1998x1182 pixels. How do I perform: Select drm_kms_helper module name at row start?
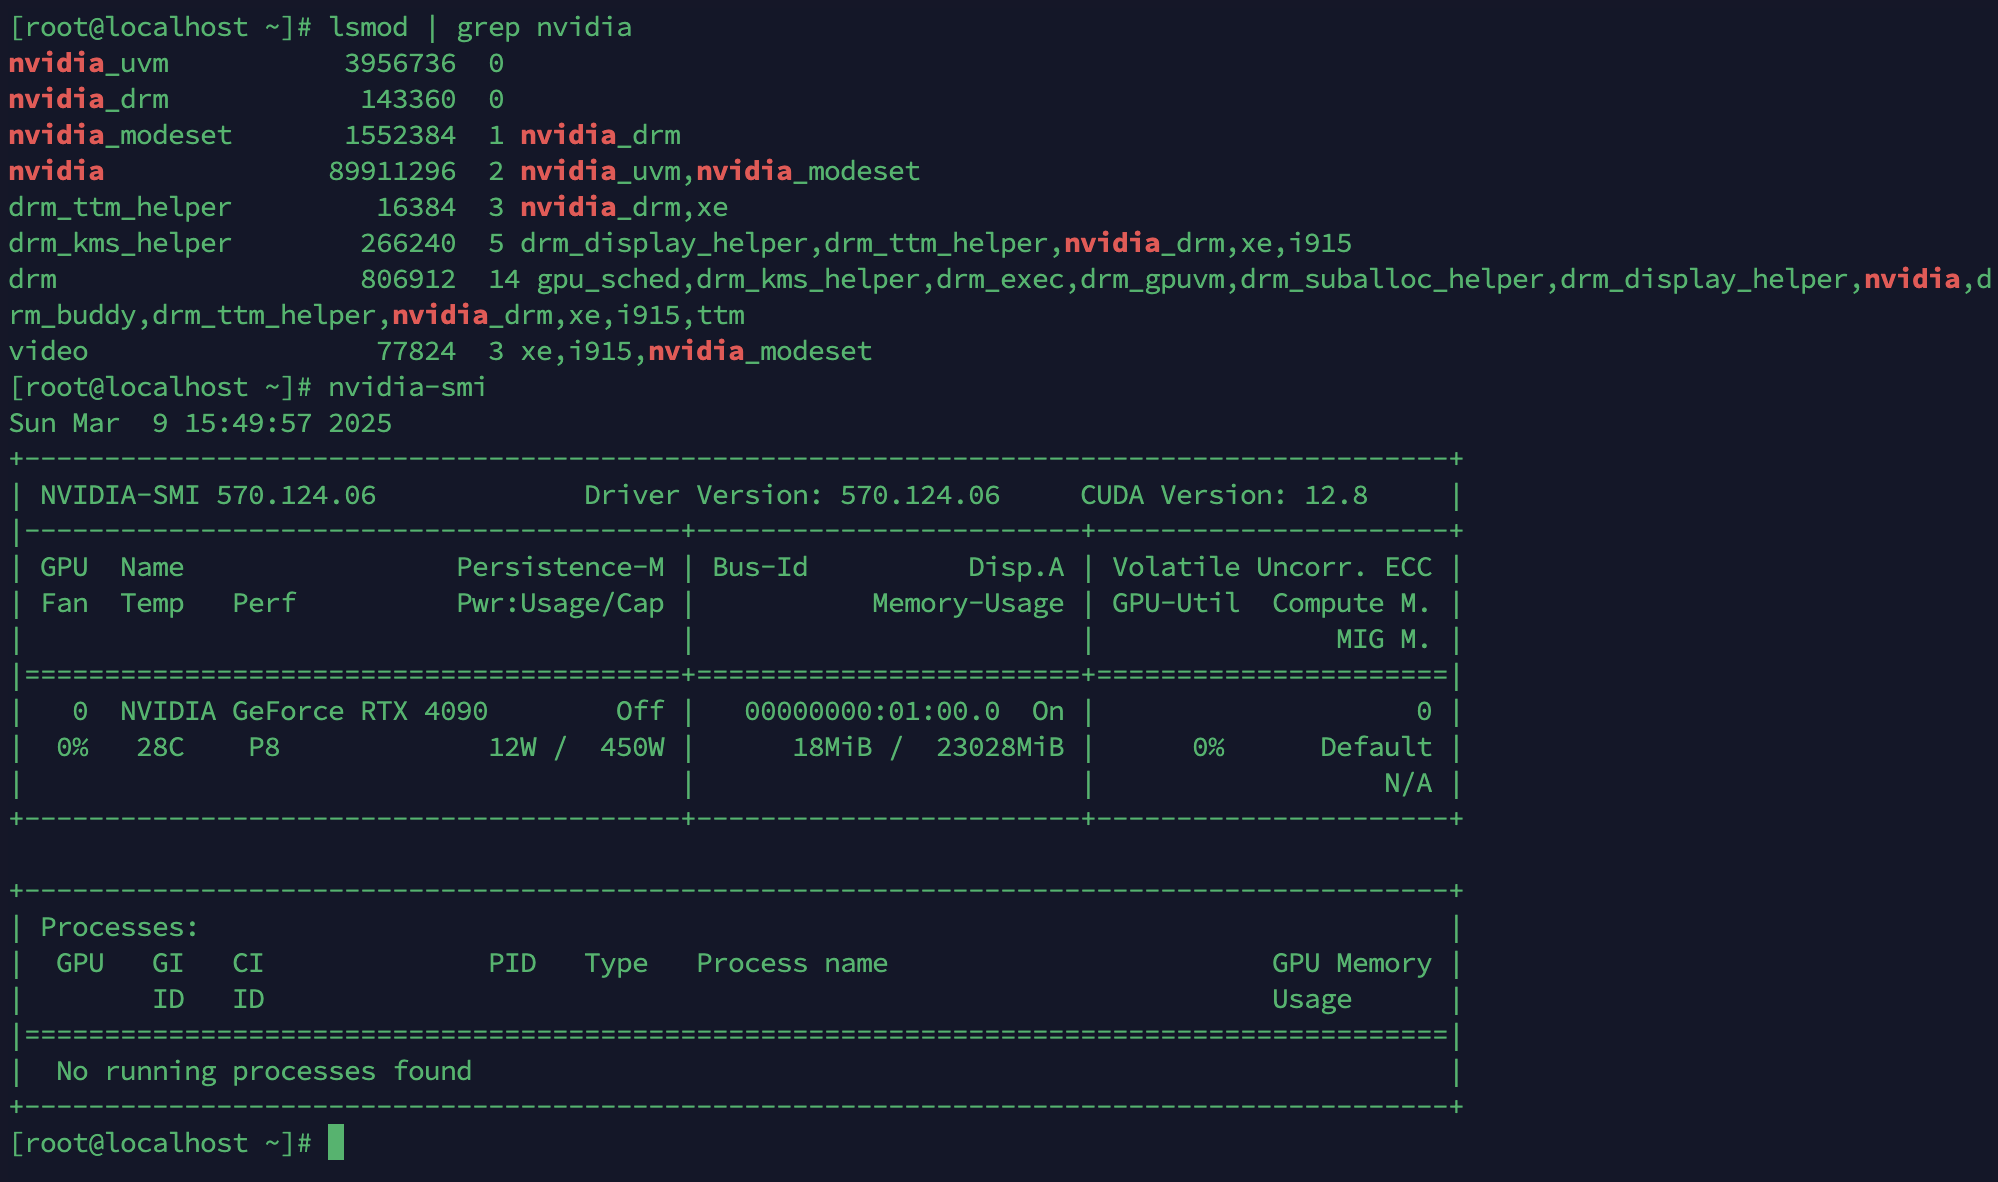tap(121, 243)
